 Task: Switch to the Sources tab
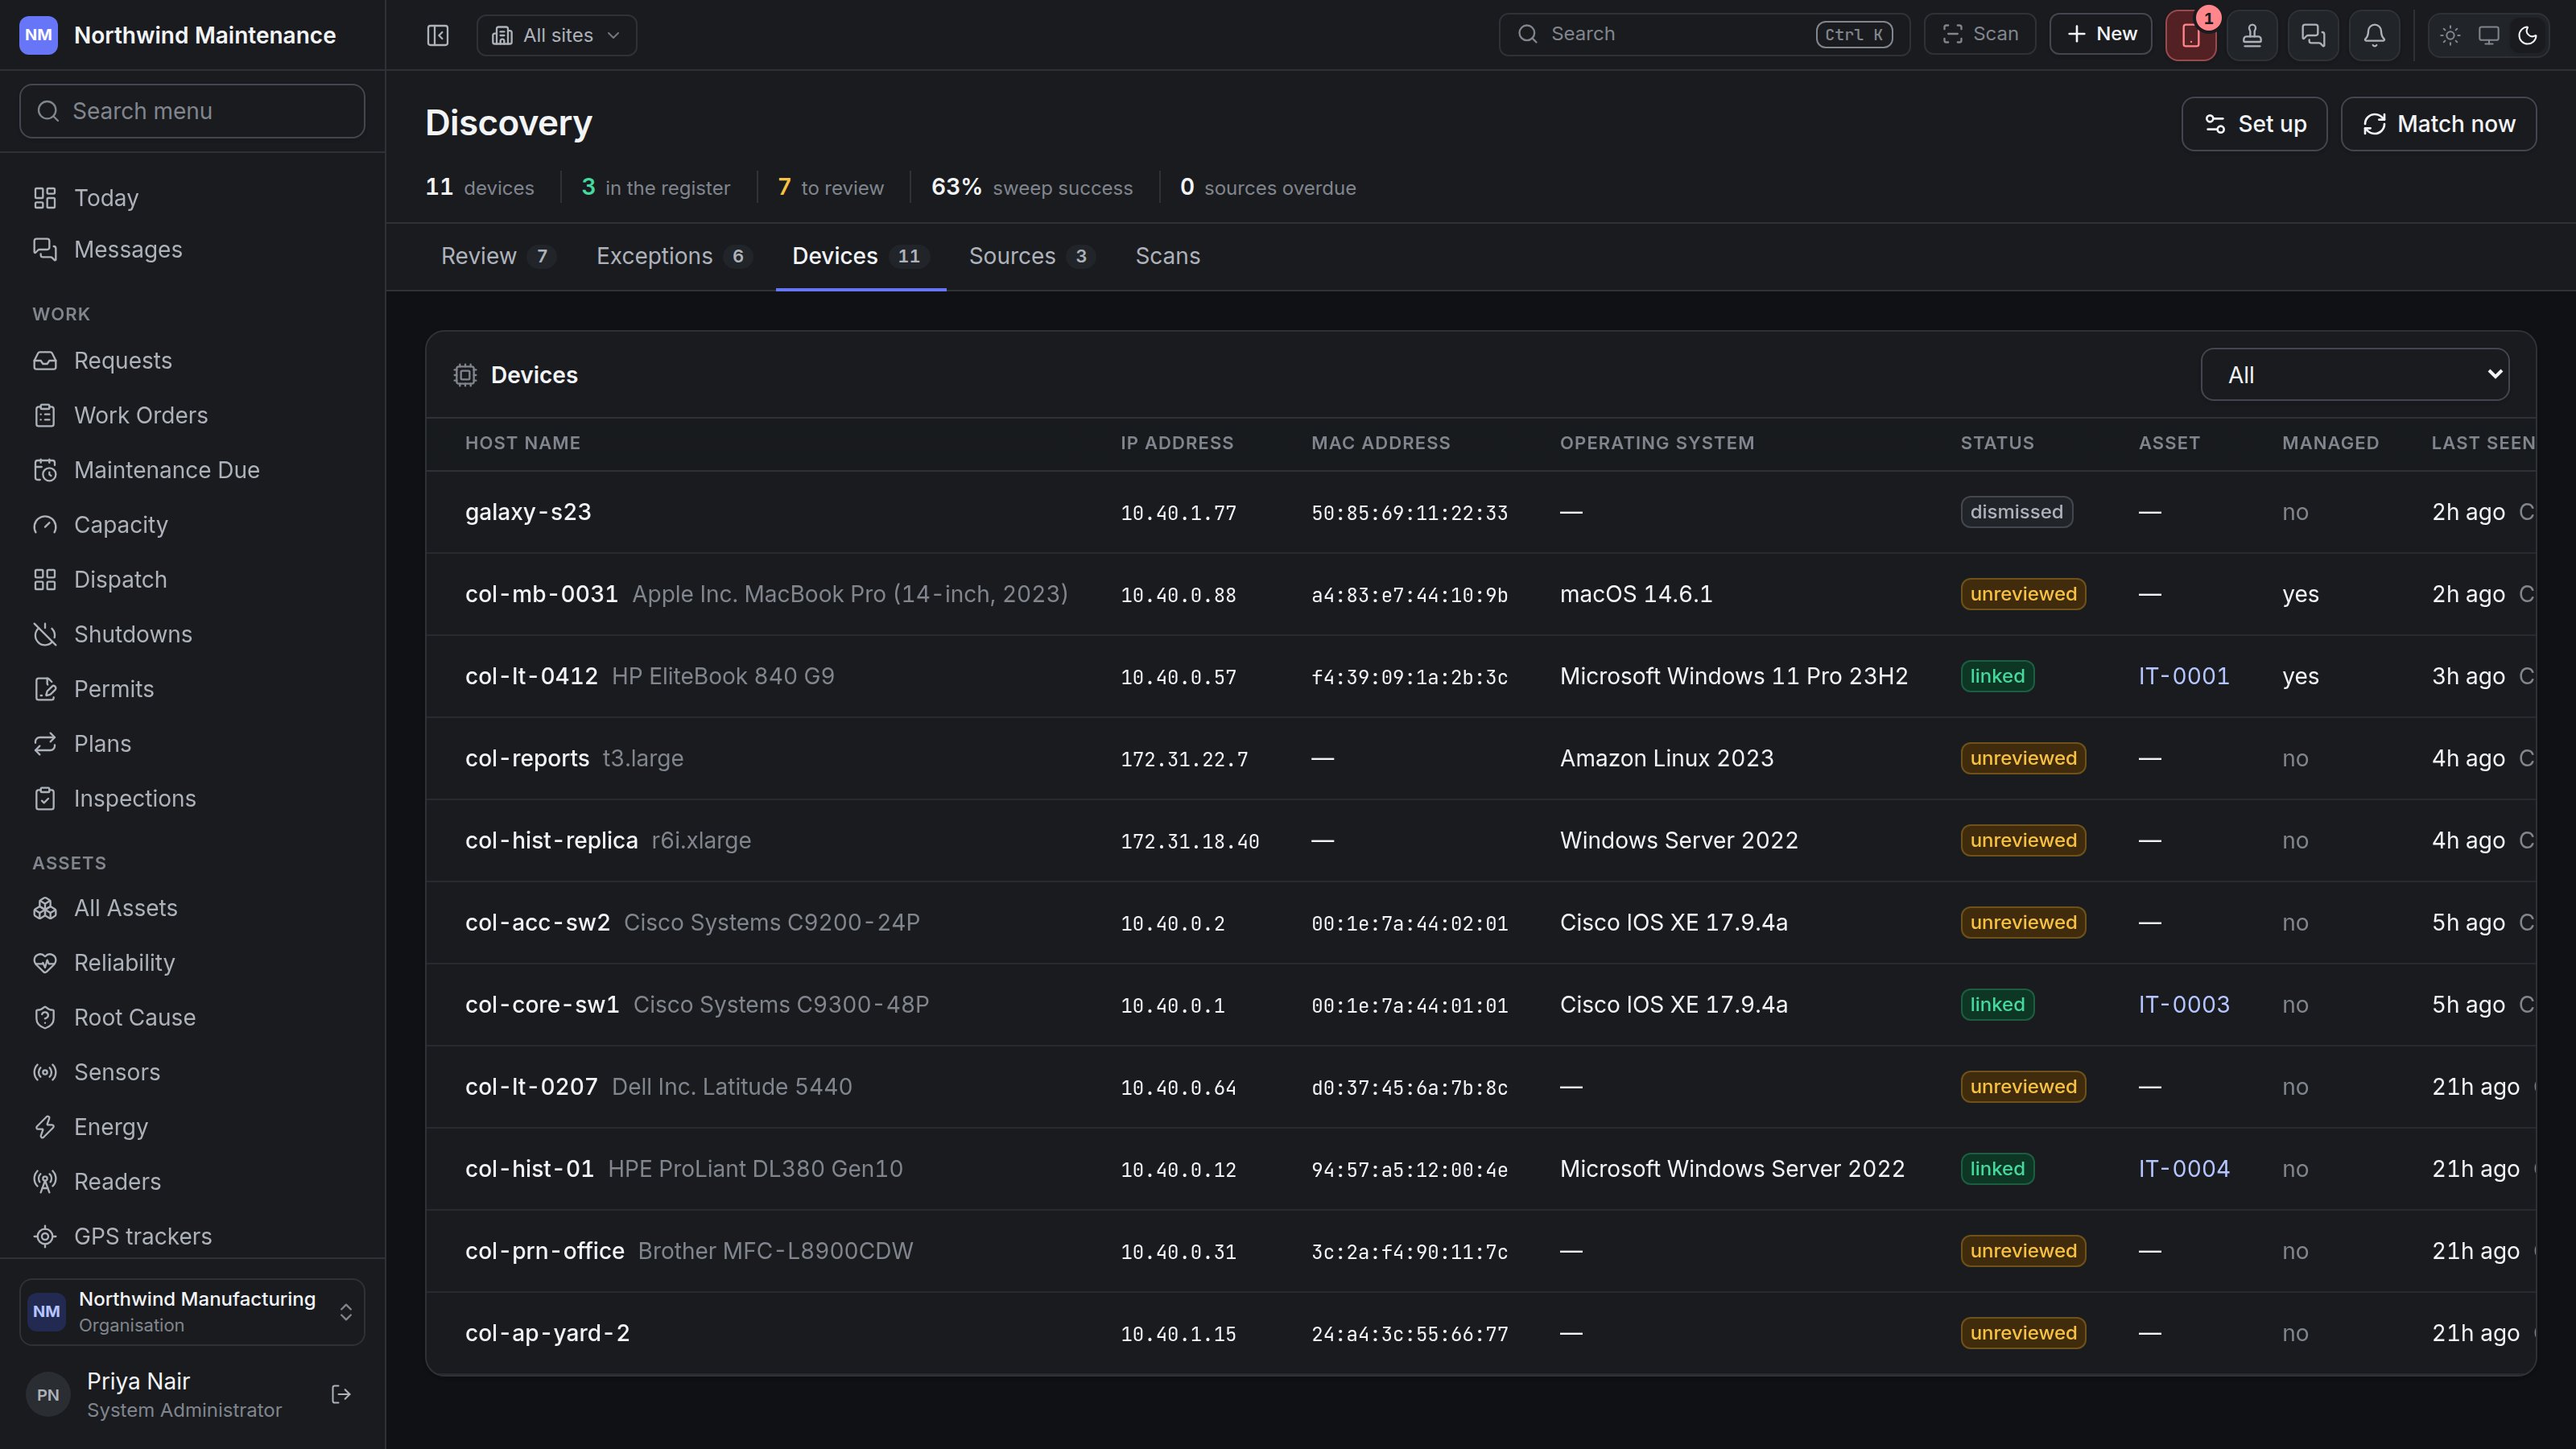pyautogui.click(x=1031, y=256)
